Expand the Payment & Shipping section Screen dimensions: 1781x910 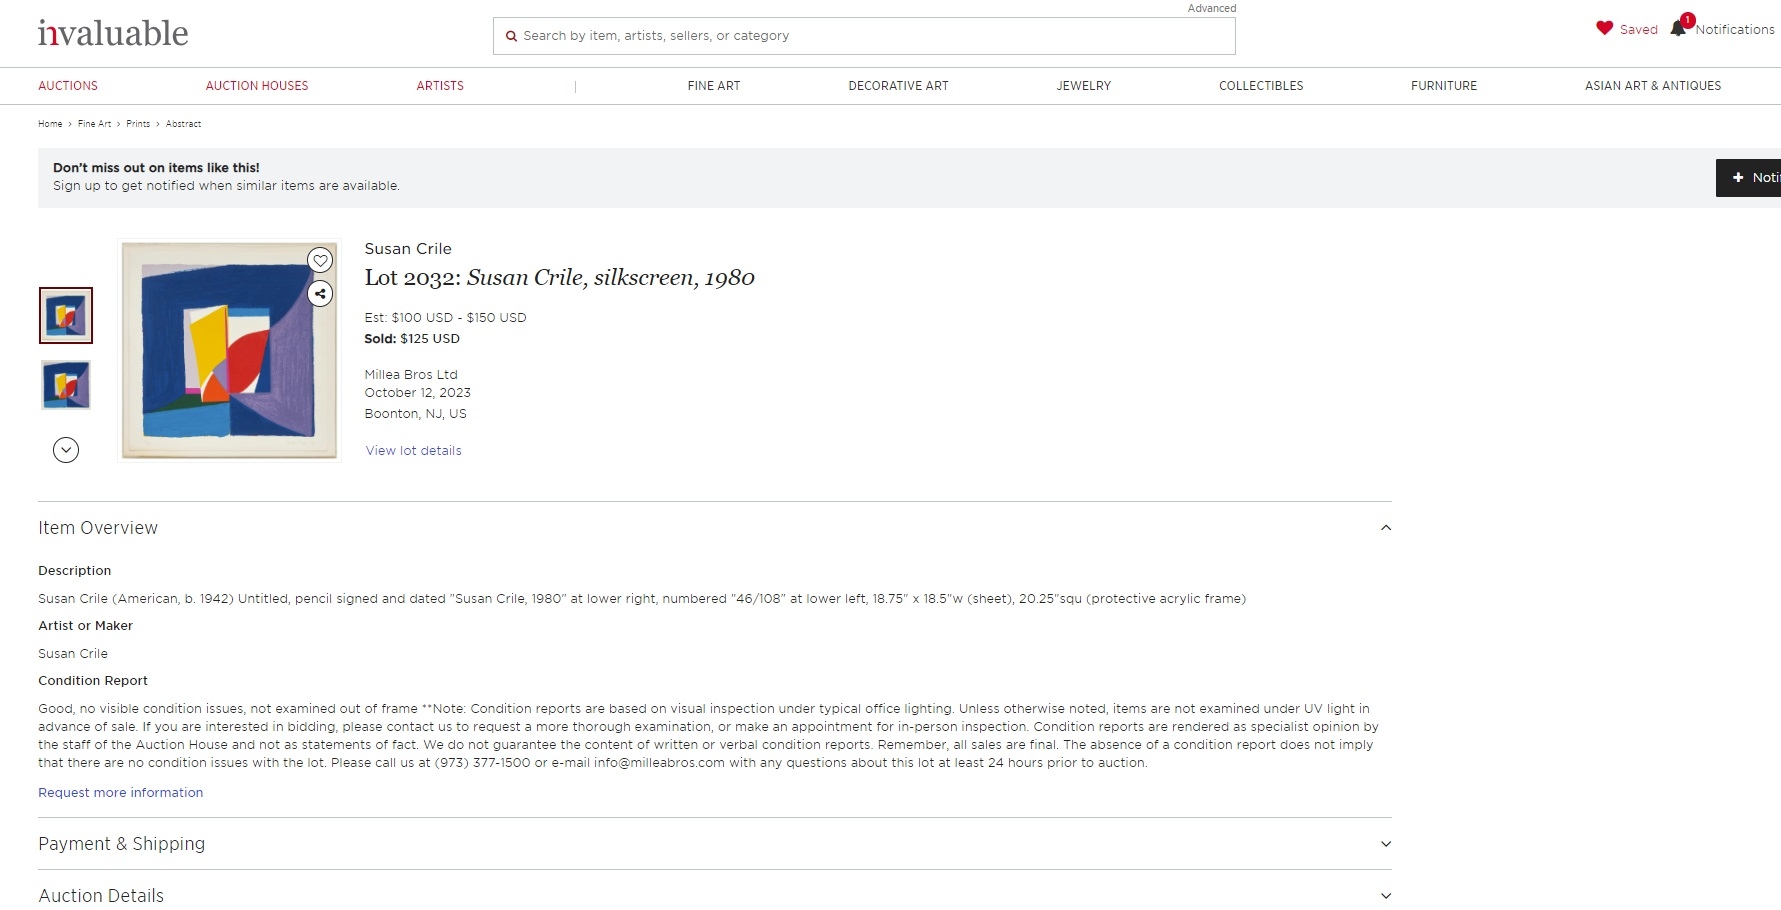click(x=1385, y=844)
